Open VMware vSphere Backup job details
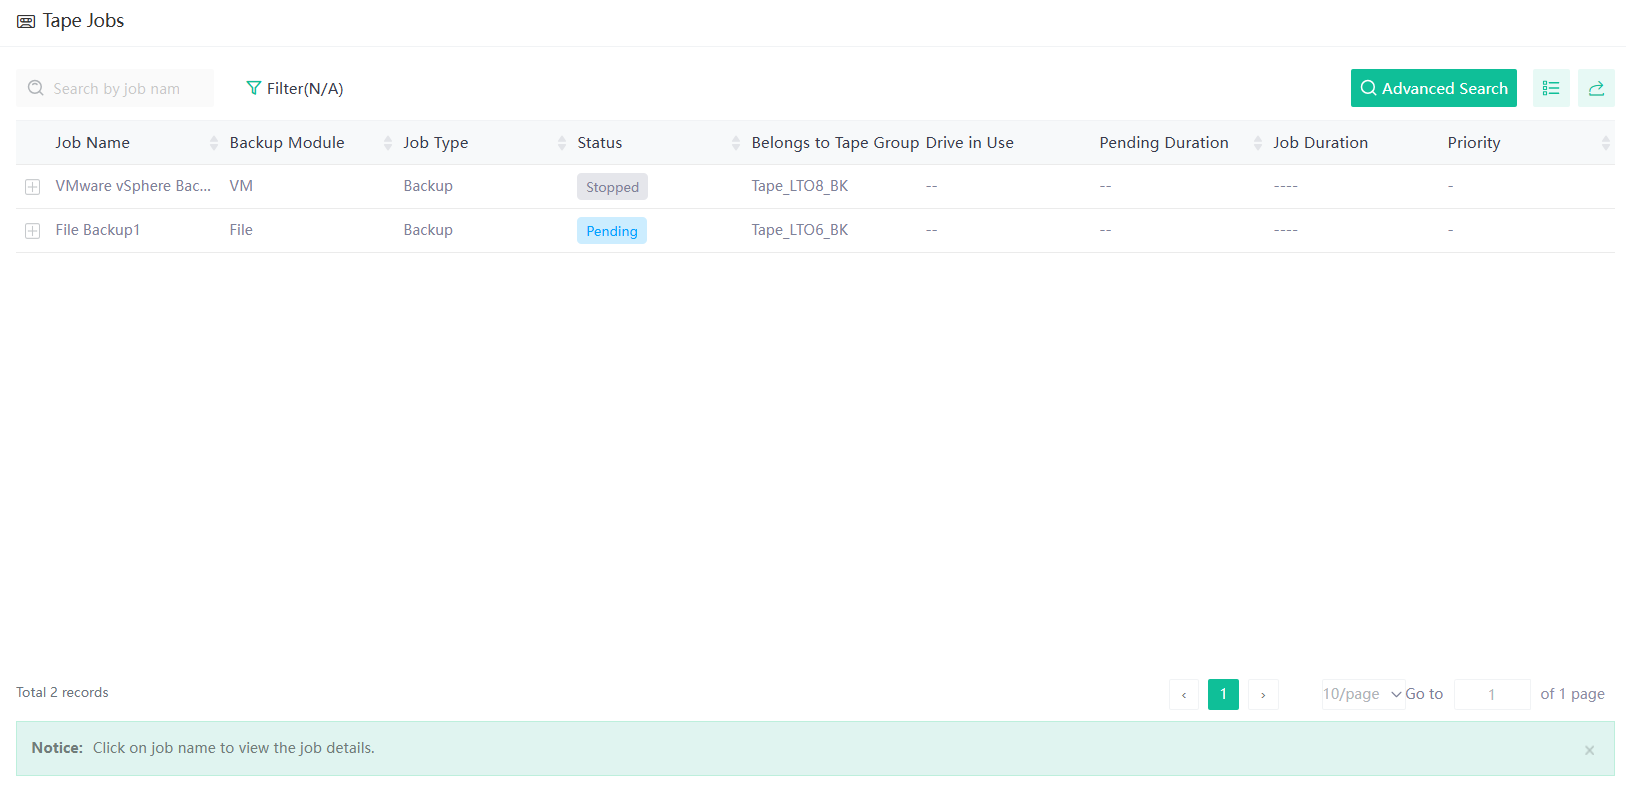 133,186
